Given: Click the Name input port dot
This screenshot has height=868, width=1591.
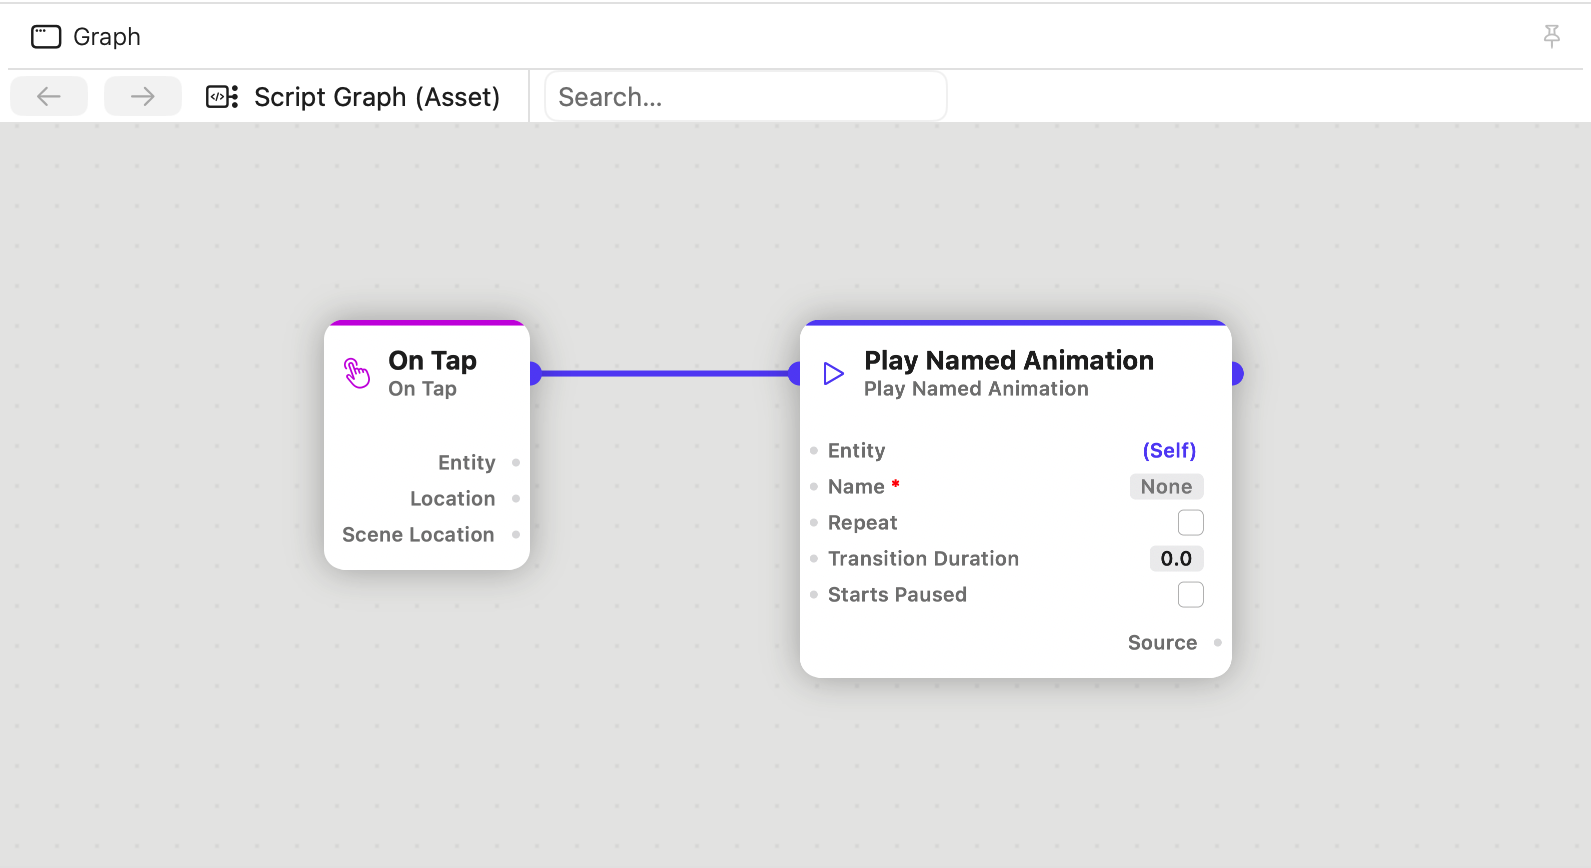Looking at the screenshot, I should click(x=814, y=487).
